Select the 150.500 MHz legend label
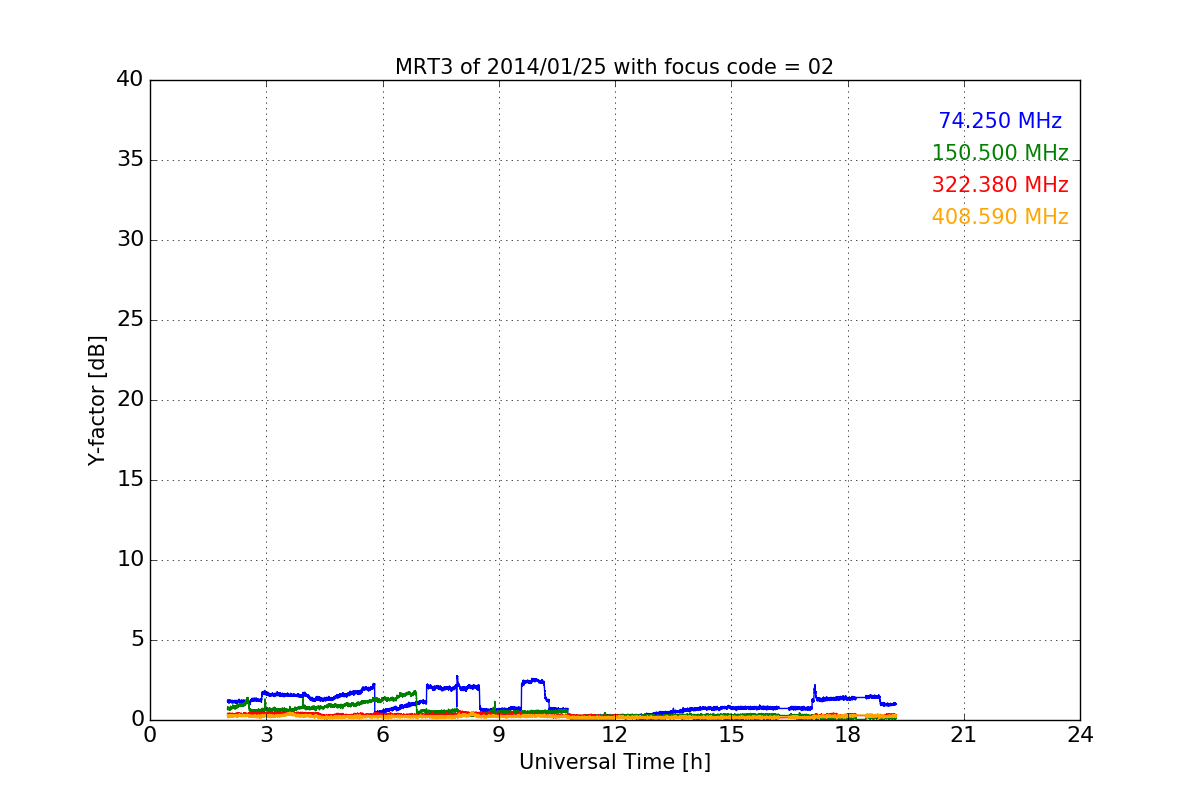This screenshot has width=1200, height=800. [x=1000, y=153]
